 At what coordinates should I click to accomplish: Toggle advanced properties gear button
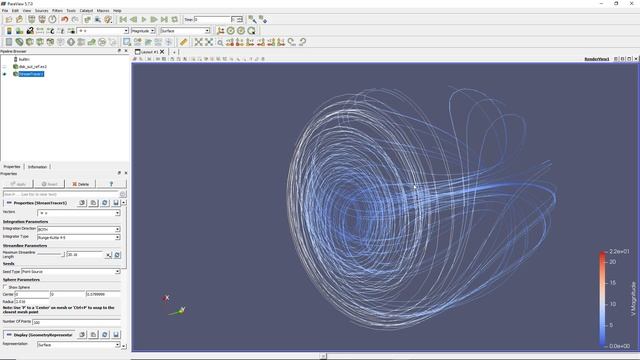(x=122, y=194)
